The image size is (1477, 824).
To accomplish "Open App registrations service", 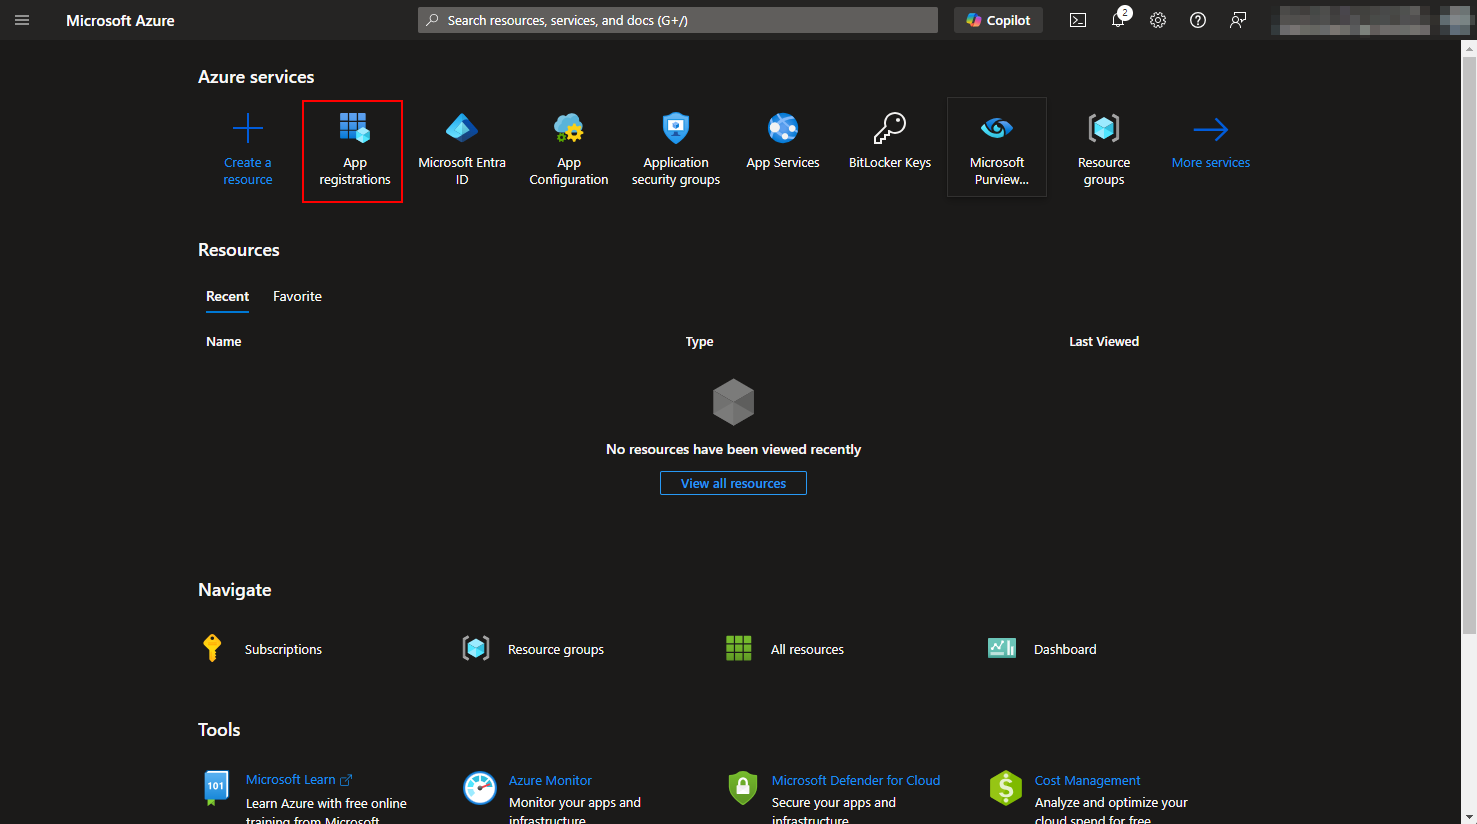I will 353,150.
